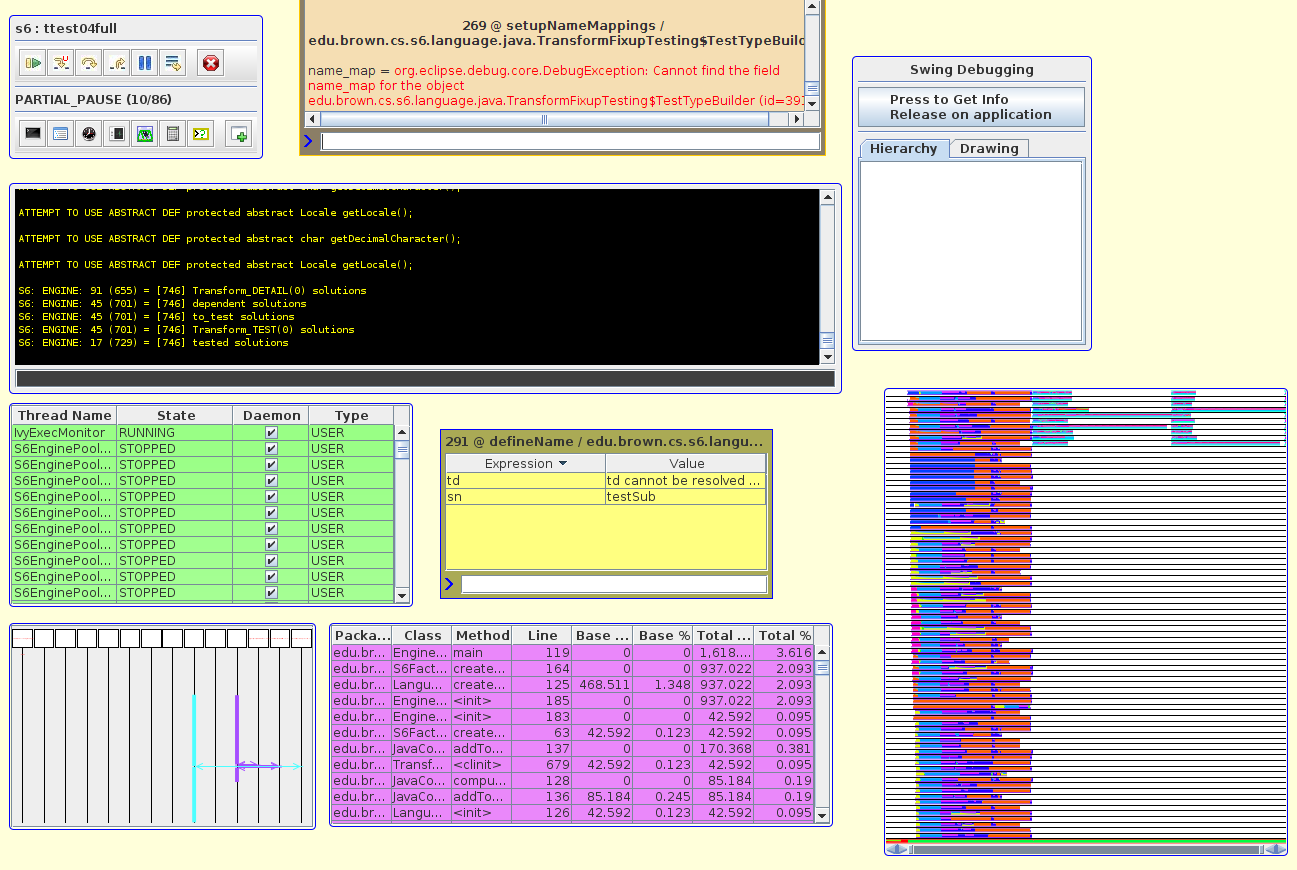Select the 'sn' expression cell
Image resolution: width=1297 pixels, height=870 pixels.
[525, 497]
